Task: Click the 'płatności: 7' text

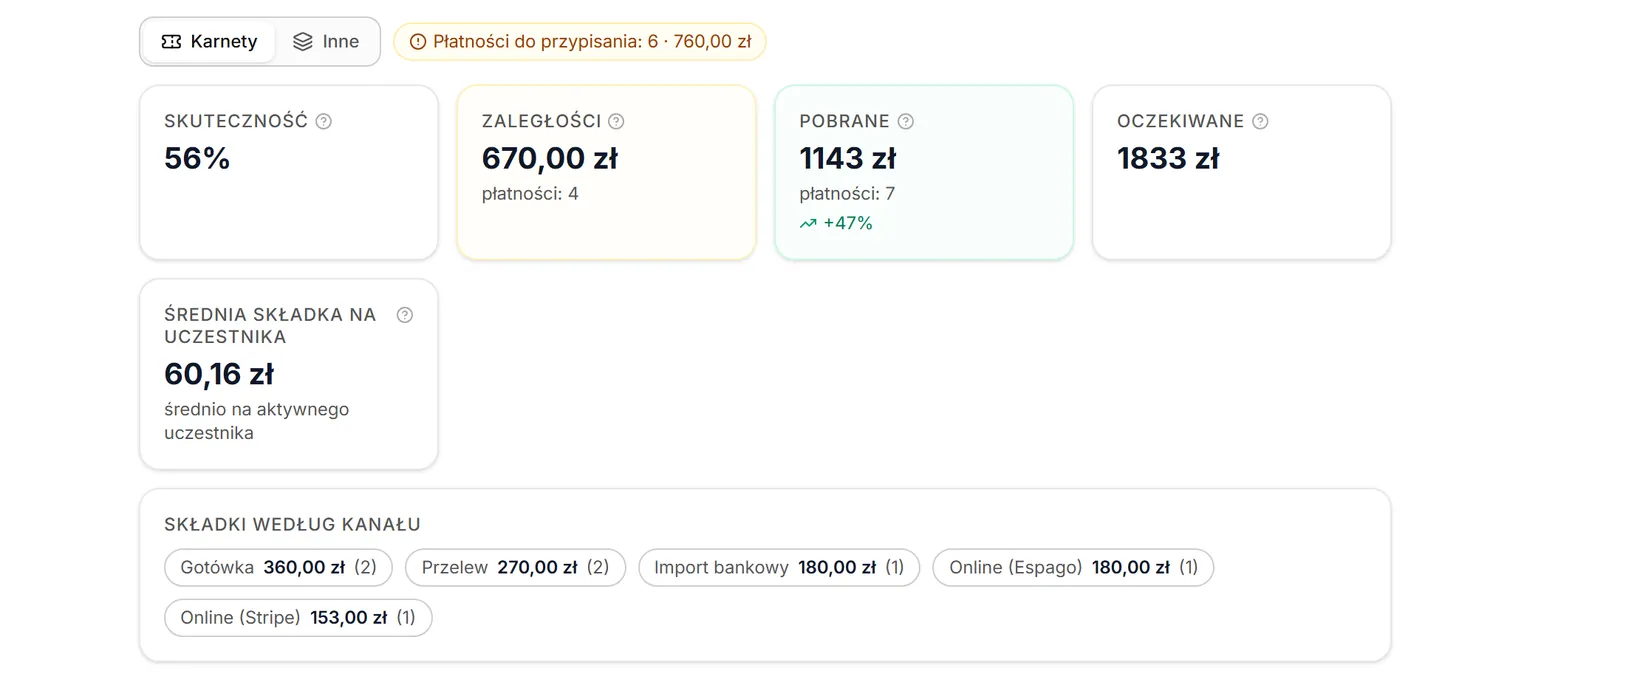Action: [847, 193]
